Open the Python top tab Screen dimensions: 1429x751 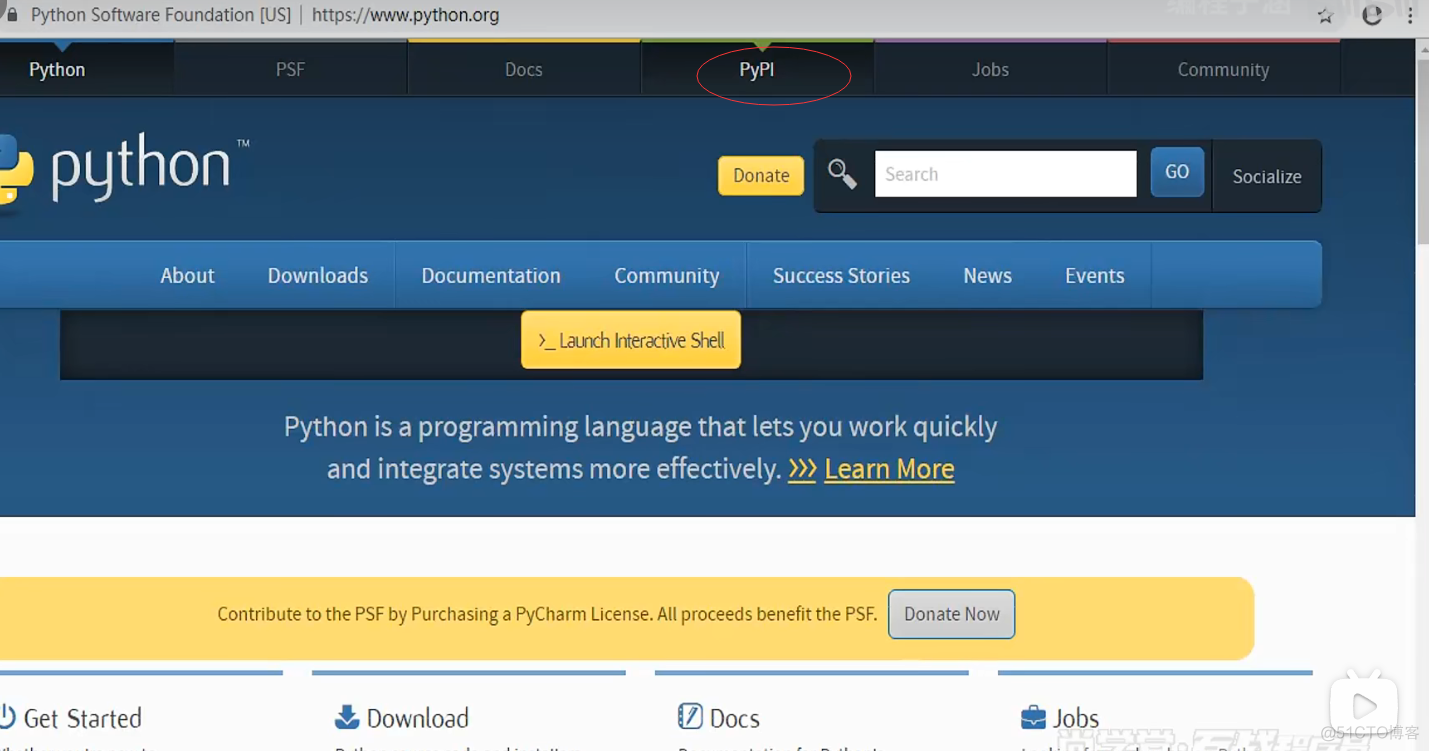point(57,70)
